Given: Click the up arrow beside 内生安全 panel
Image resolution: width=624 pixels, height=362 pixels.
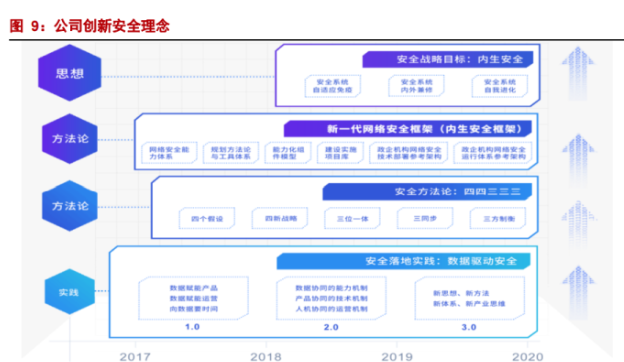Looking at the screenshot, I should coord(578,74).
